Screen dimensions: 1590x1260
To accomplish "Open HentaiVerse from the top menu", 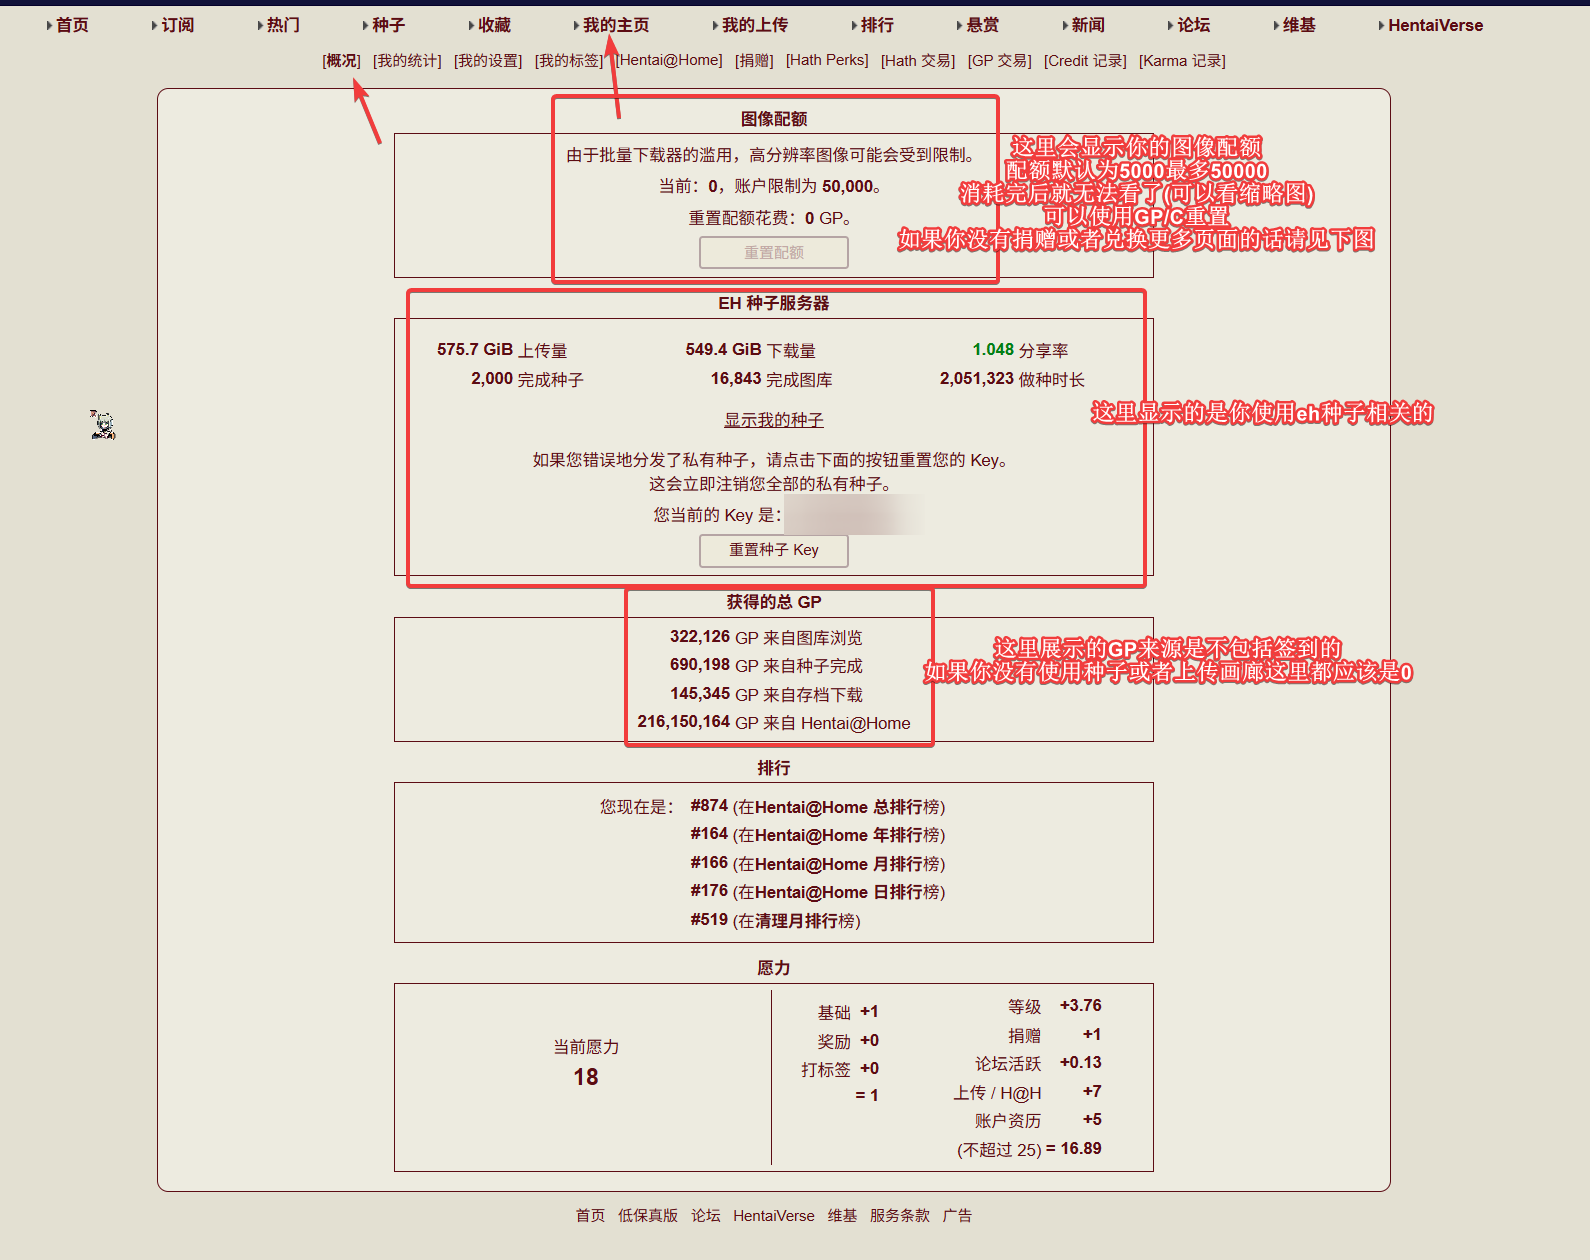I will (x=1435, y=25).
